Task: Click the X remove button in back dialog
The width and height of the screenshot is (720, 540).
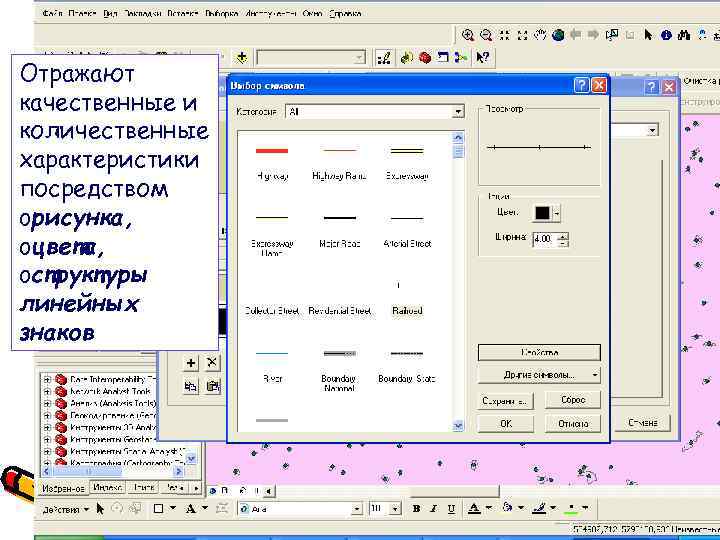Action: [x=212, y=363]
